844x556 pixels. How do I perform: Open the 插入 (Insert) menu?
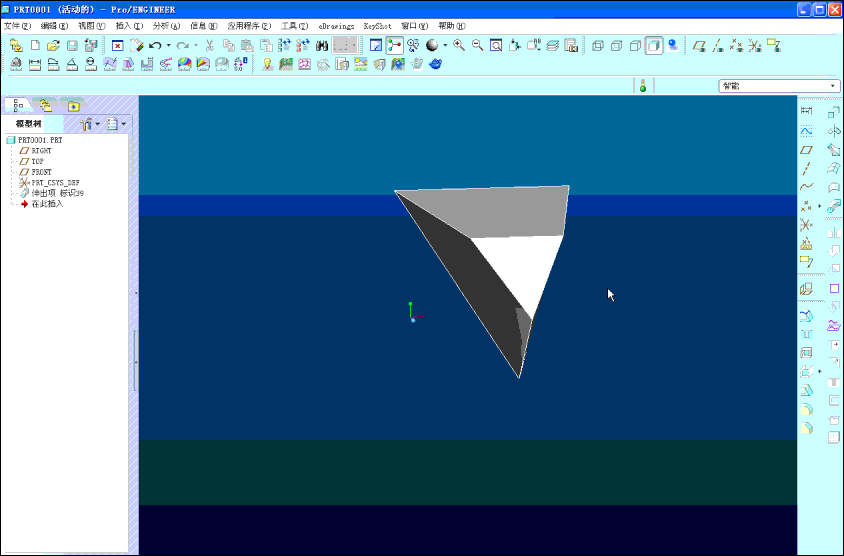129,26
